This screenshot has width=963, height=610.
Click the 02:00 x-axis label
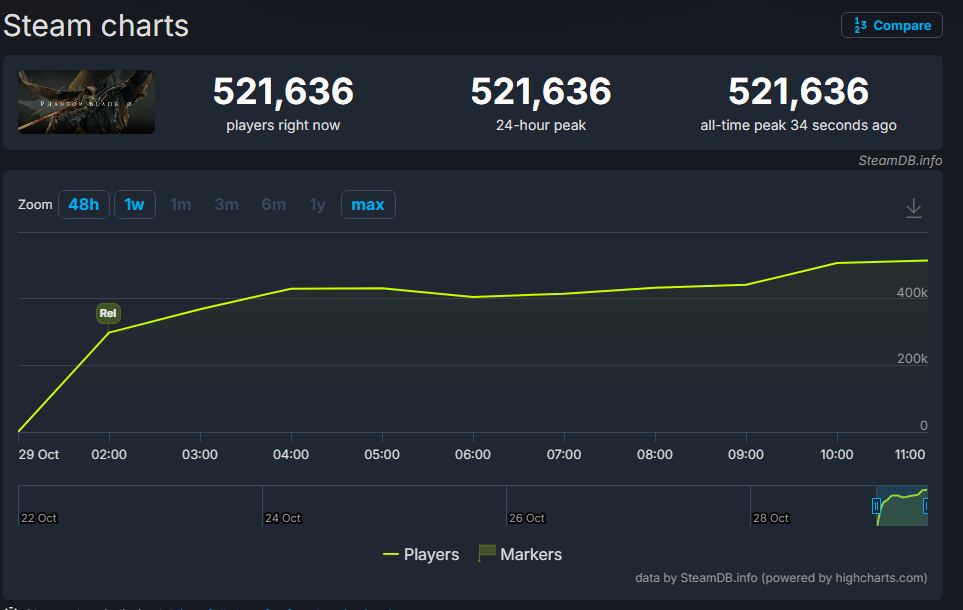click(109, 455)
